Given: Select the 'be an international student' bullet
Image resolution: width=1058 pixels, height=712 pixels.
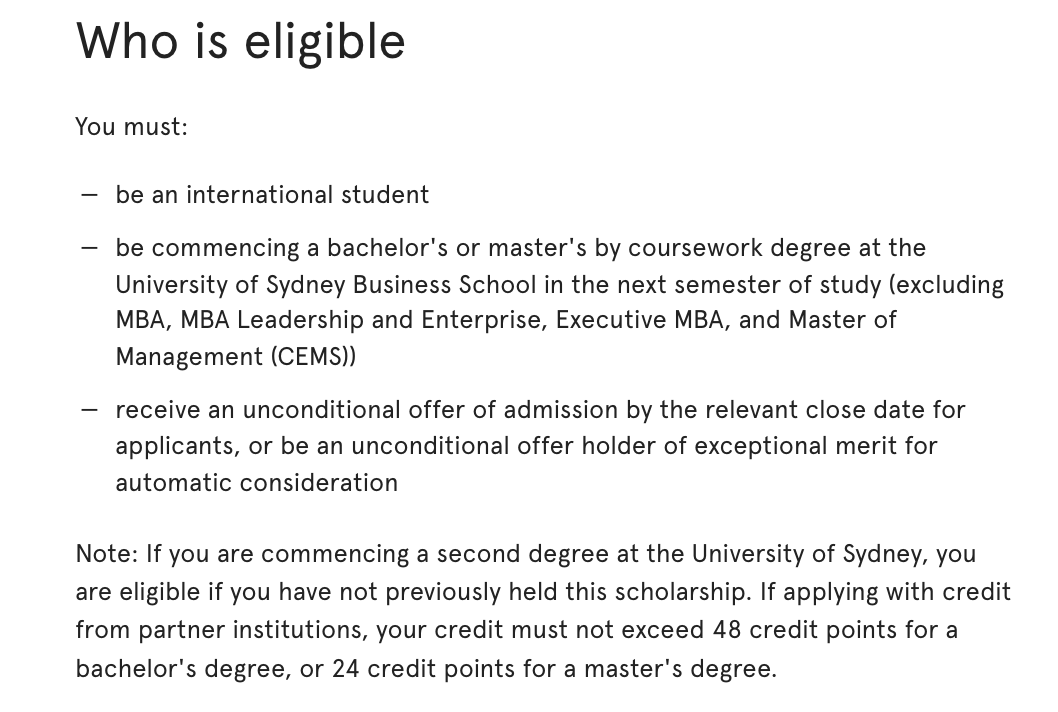Looking at the screenshot, I should [272, 195].
